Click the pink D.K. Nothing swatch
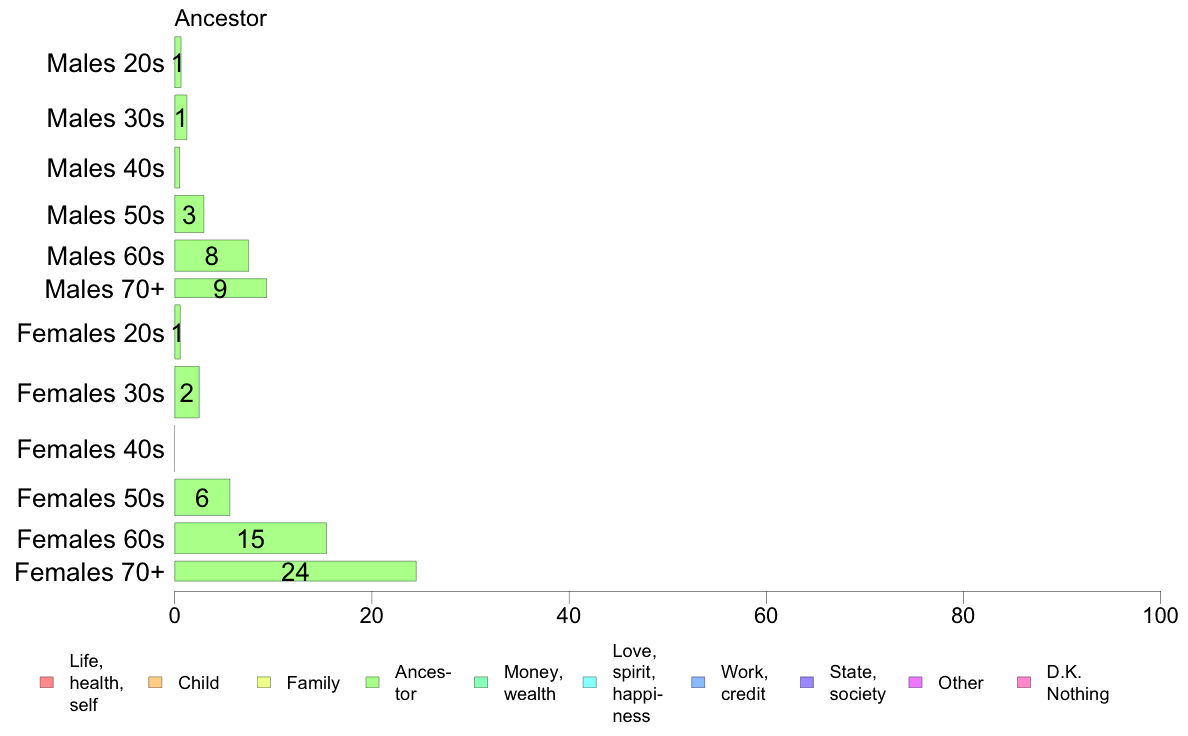 pyautogui.click(x=1024, y=683)
